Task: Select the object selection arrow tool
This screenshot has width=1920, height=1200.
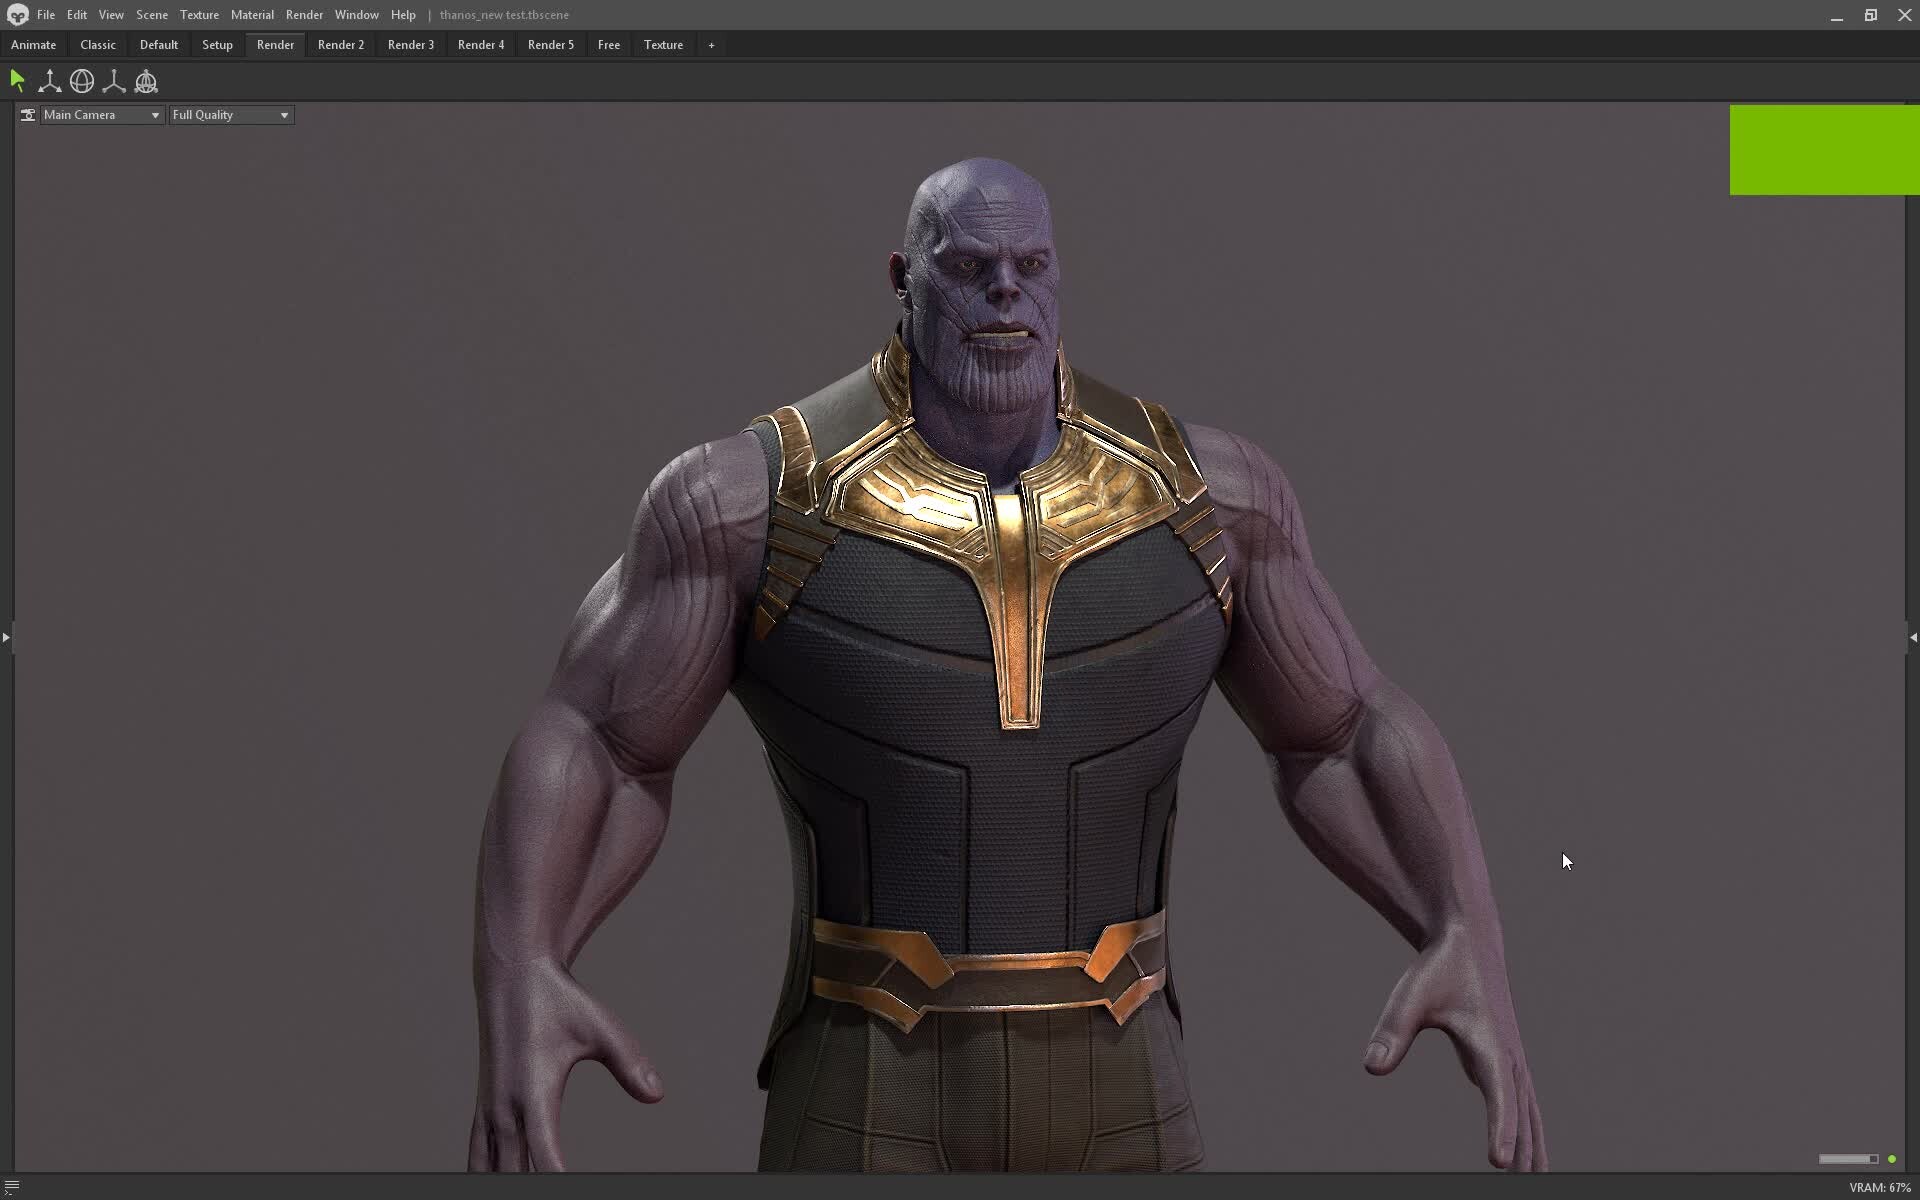Action: click(x=17, y=81)
